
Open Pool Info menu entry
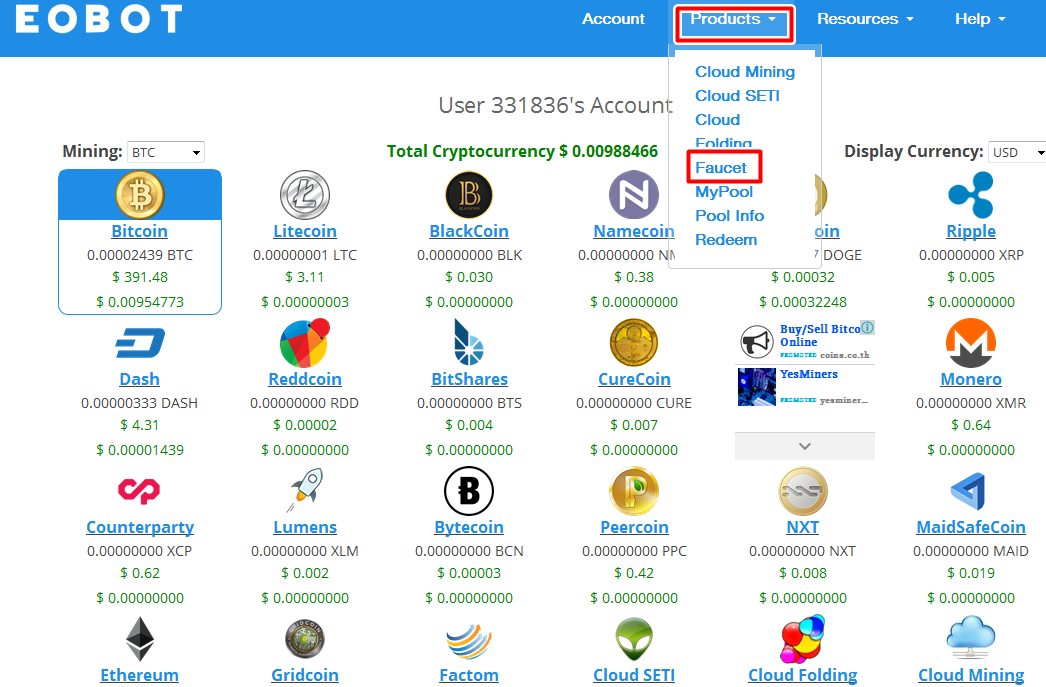click(729, 216)
